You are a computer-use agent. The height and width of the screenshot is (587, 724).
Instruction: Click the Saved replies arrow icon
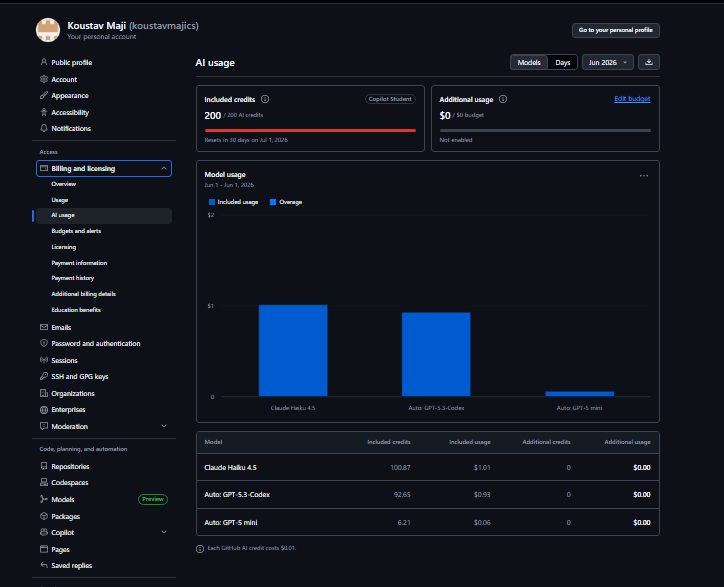[x=44, y=565]
